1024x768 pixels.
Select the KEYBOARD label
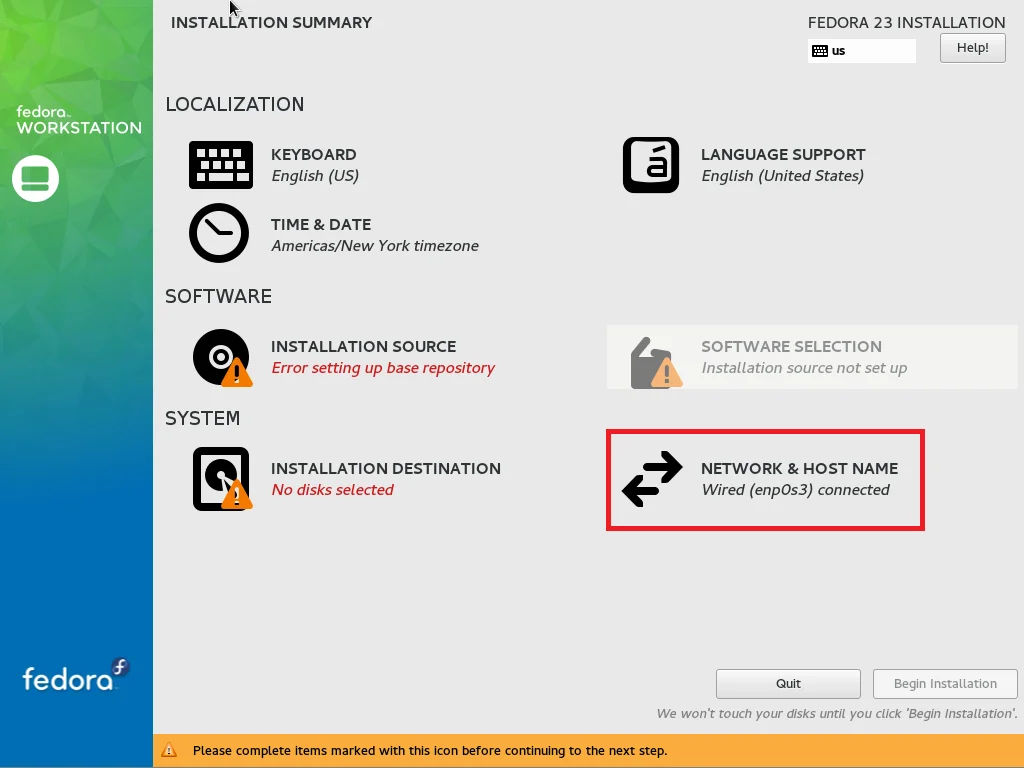(313, 155)
